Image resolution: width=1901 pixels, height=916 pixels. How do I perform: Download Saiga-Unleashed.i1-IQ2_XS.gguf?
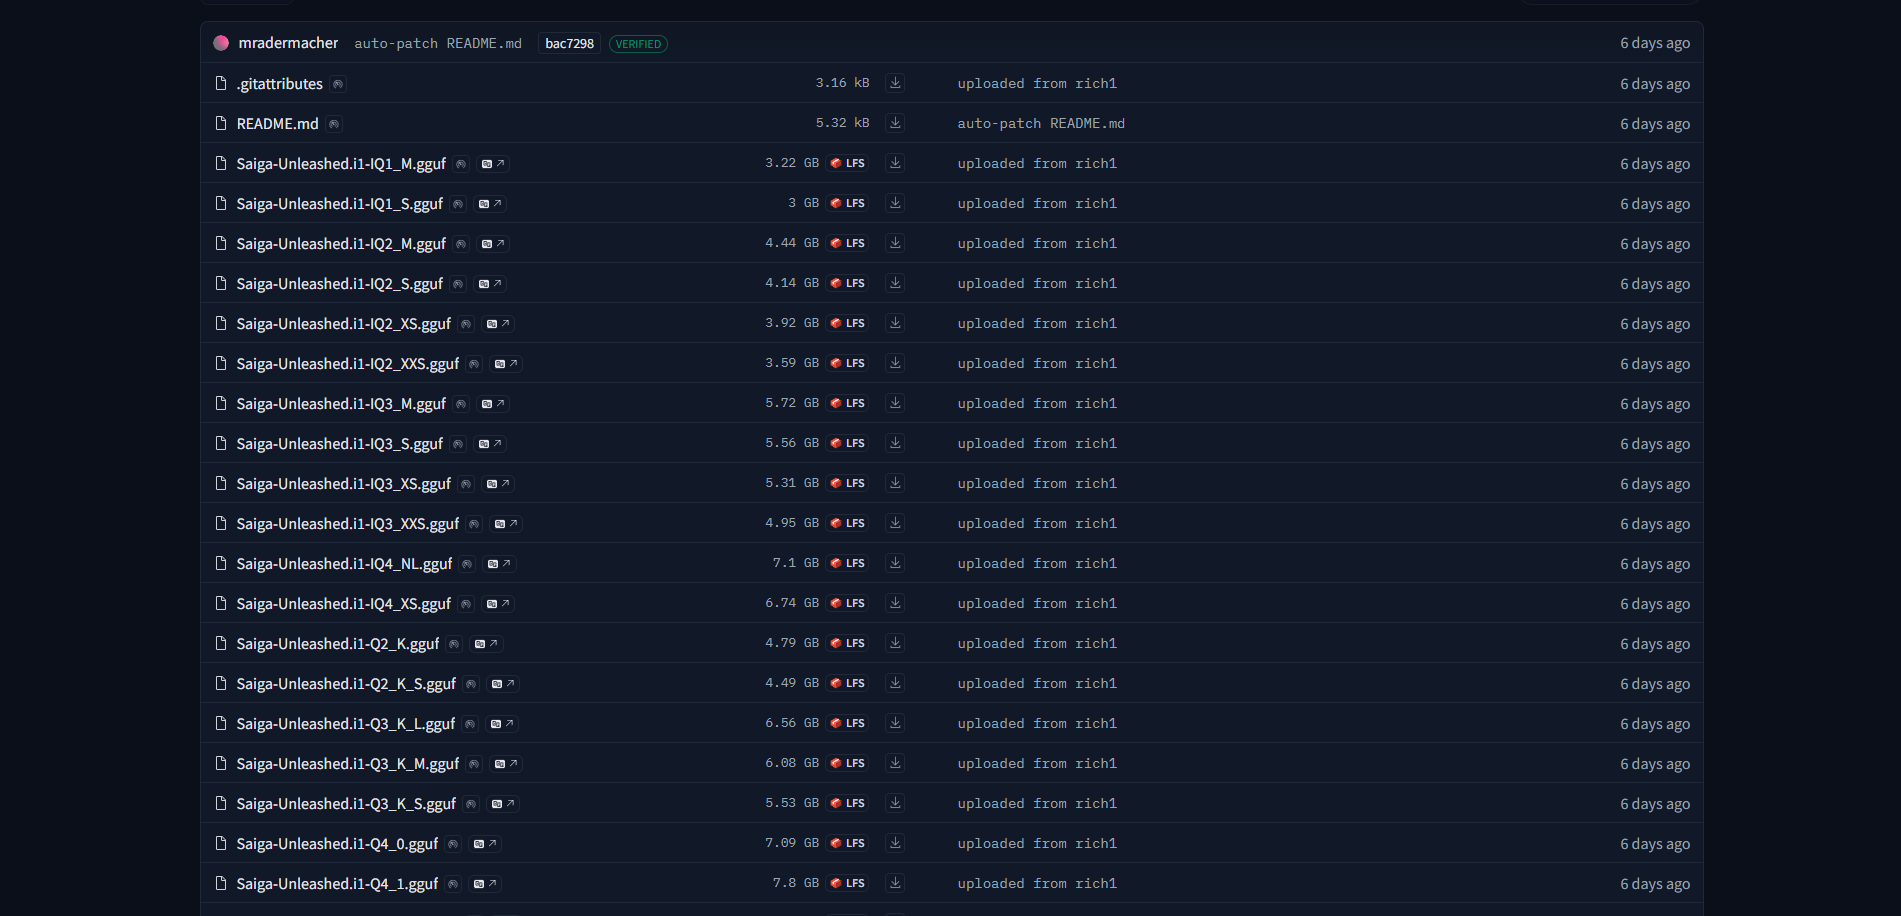click(895, 323)
